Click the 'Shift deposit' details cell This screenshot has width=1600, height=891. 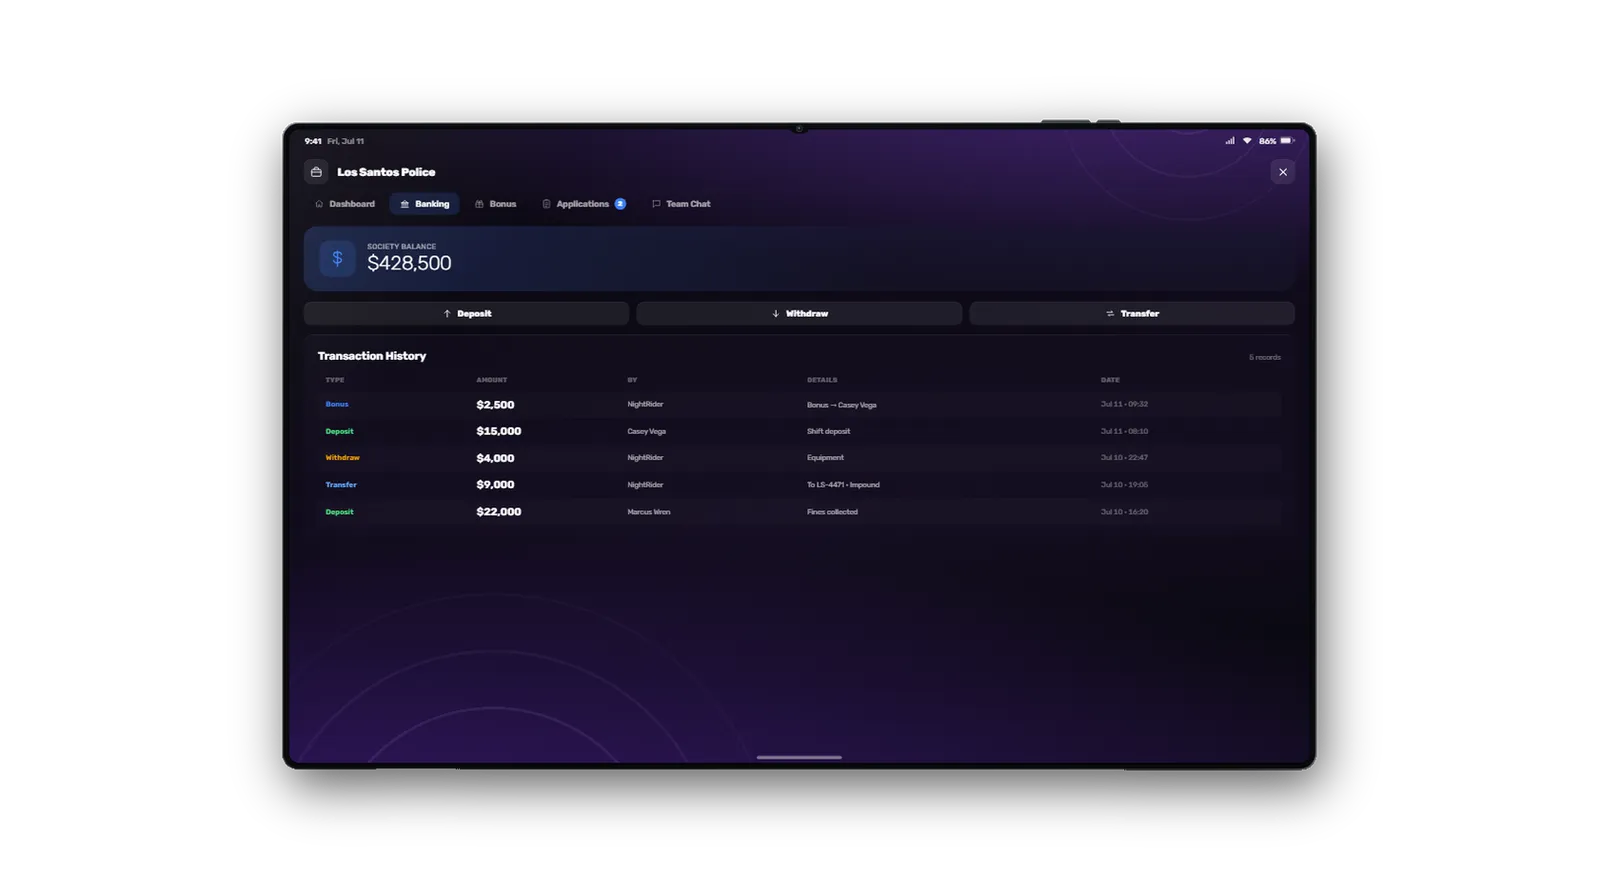[829, 431]
